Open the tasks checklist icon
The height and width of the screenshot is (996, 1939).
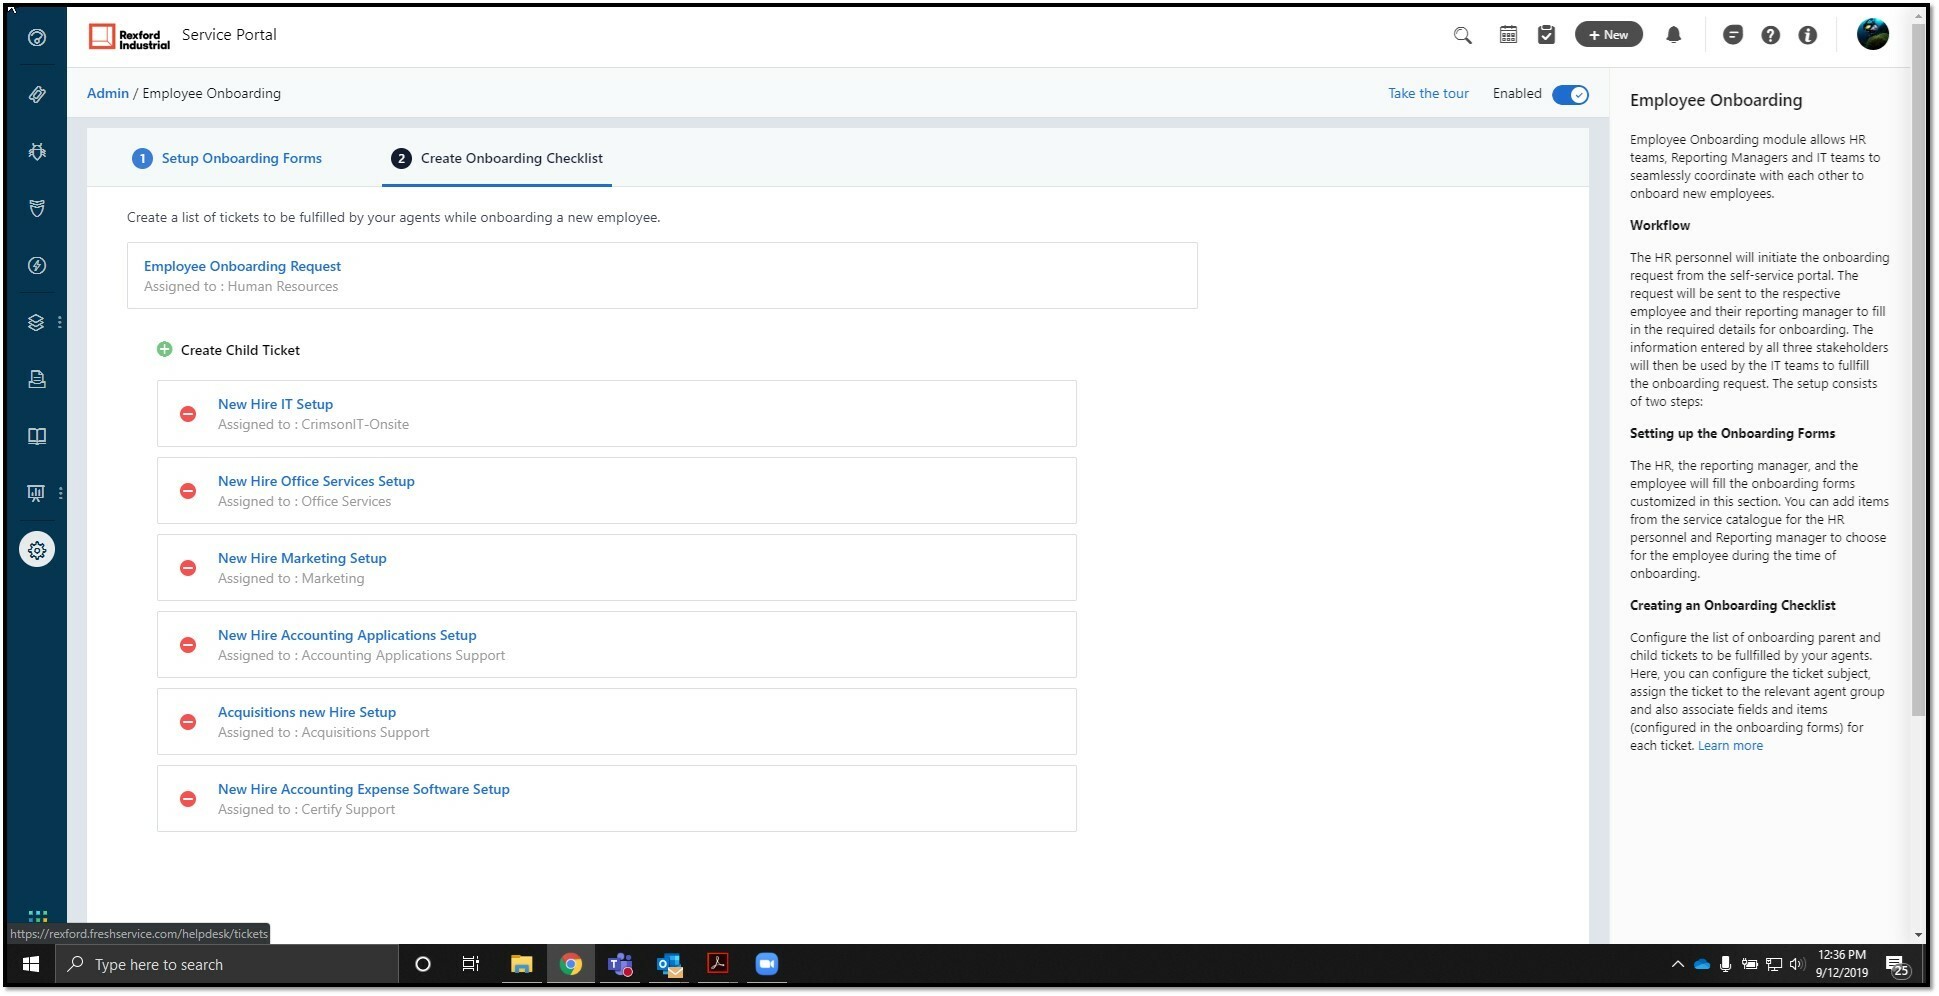(x=1546, y=35)
